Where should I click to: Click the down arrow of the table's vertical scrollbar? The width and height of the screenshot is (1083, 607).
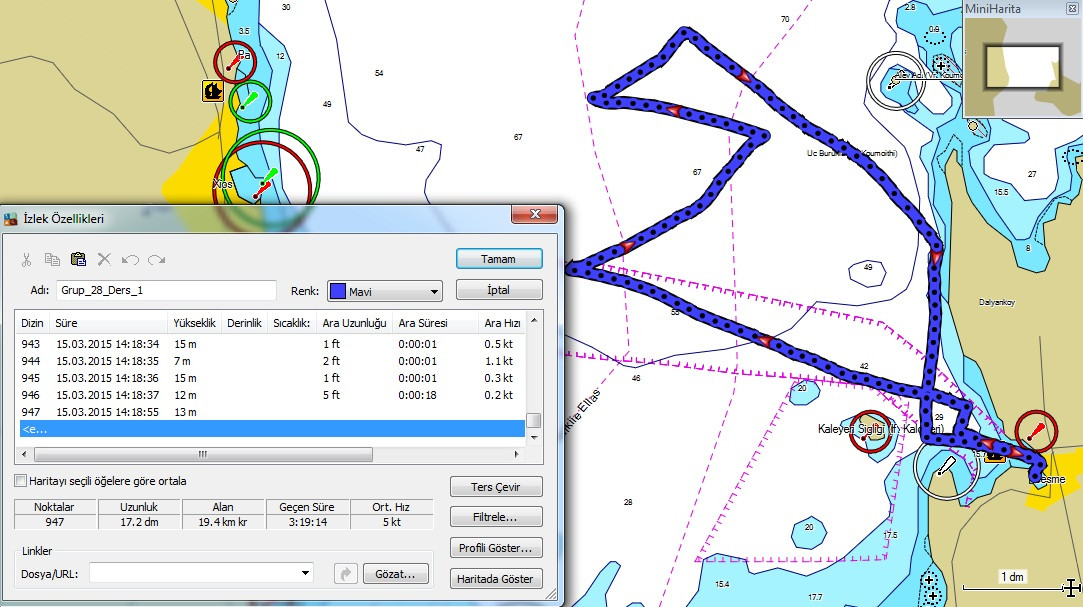click(534, 438)
